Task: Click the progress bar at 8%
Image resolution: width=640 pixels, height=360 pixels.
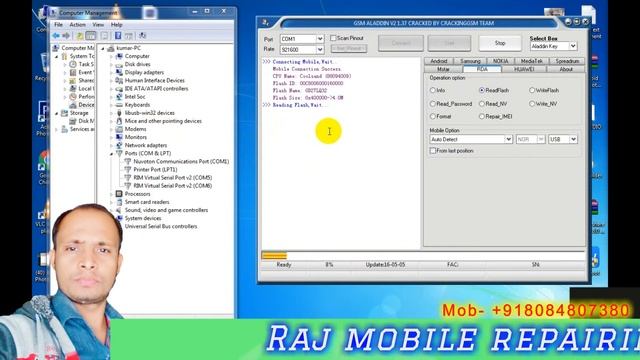Action: pyautogui.click(x=423, y=256)
